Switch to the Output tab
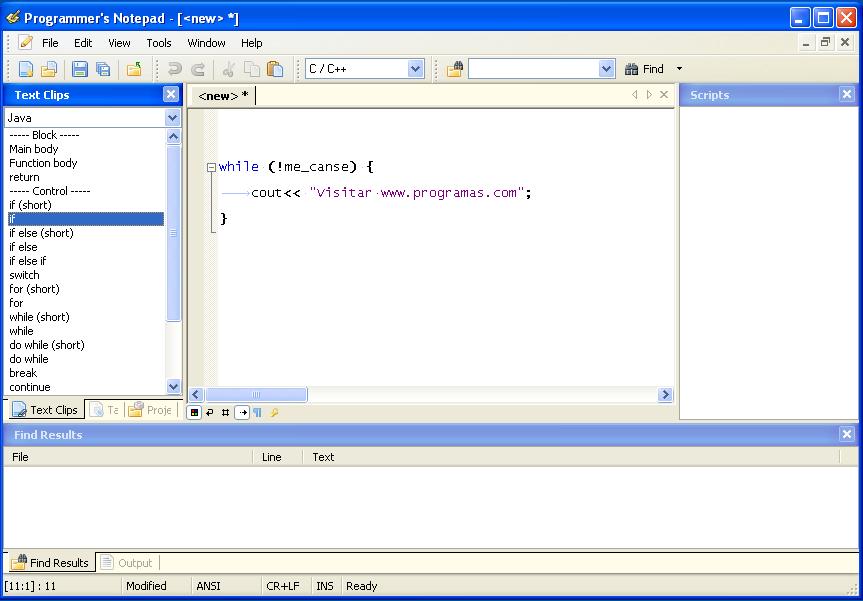 coord(127,562)
